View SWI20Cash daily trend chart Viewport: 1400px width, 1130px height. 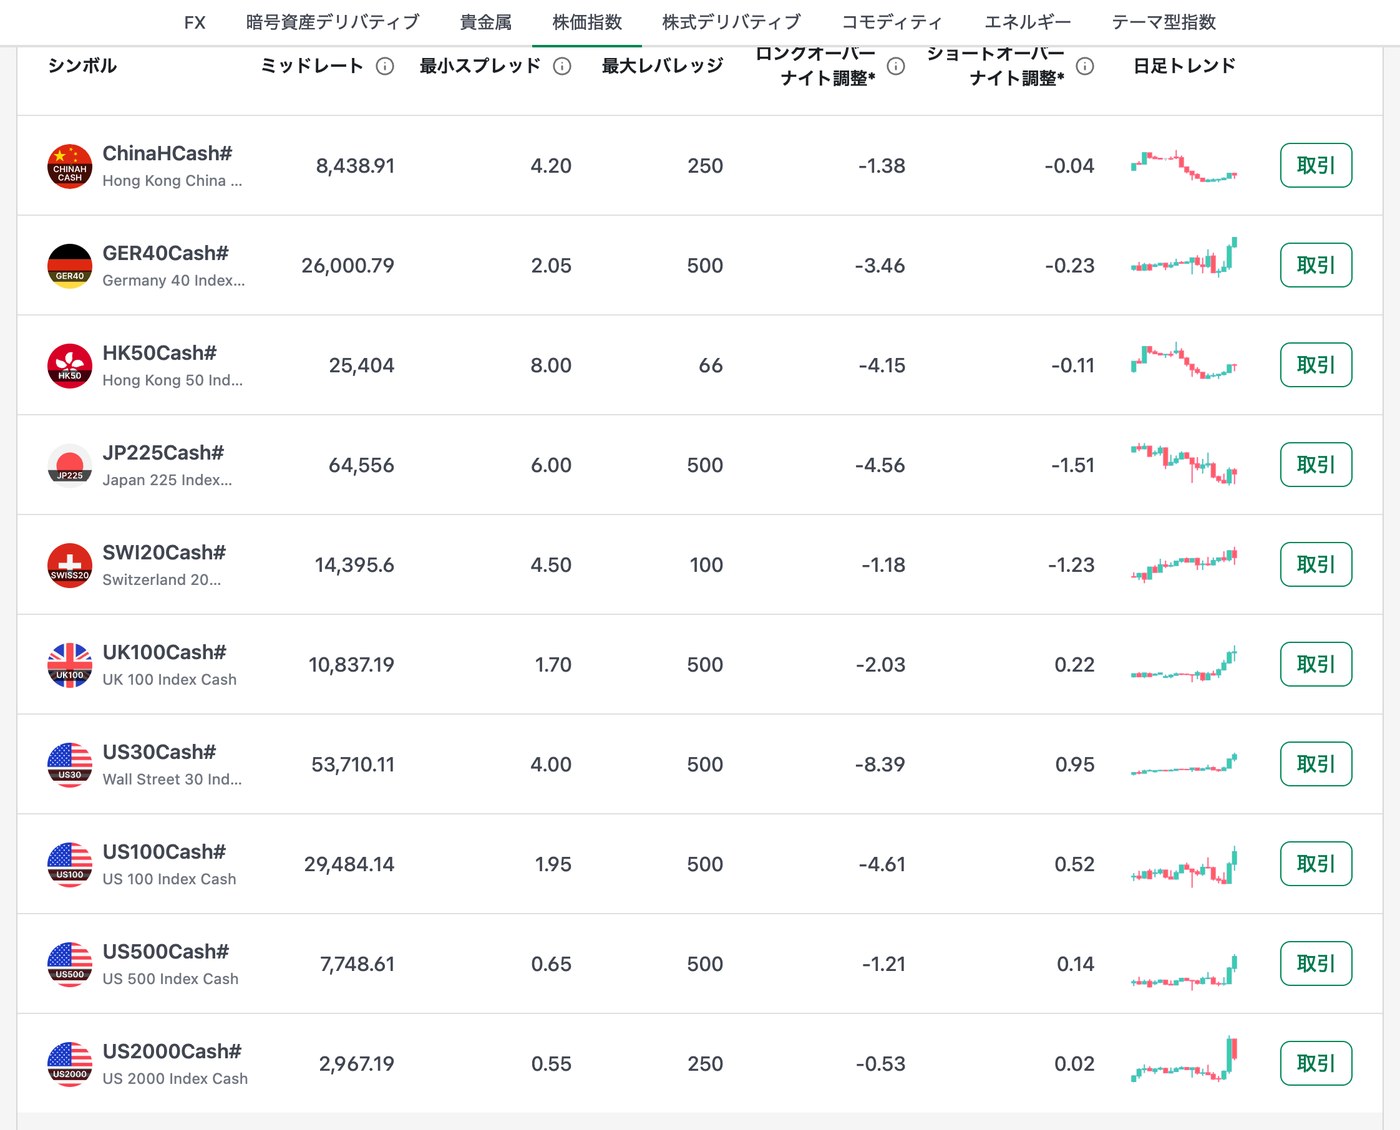pyautogui.click(x=1184, y=565)
